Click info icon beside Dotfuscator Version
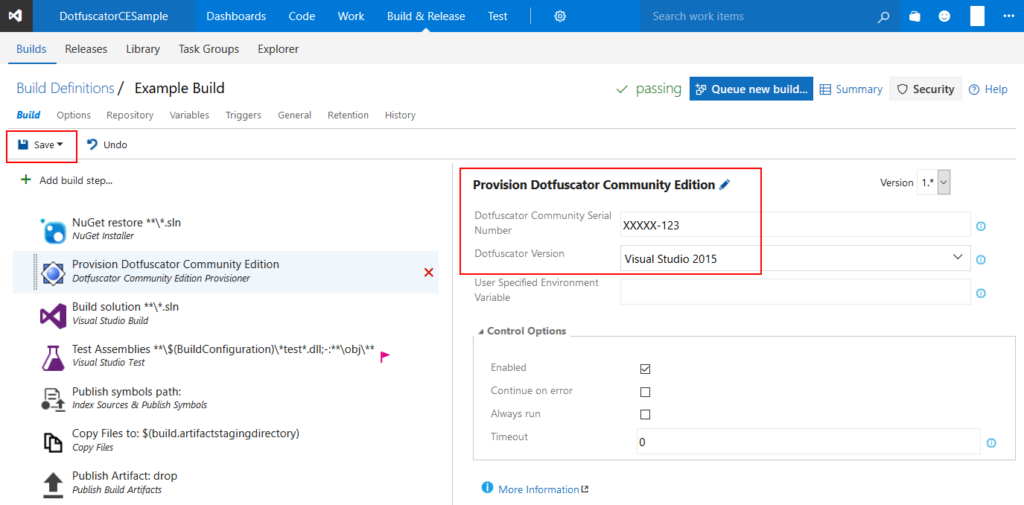 [x=980, y=259]
